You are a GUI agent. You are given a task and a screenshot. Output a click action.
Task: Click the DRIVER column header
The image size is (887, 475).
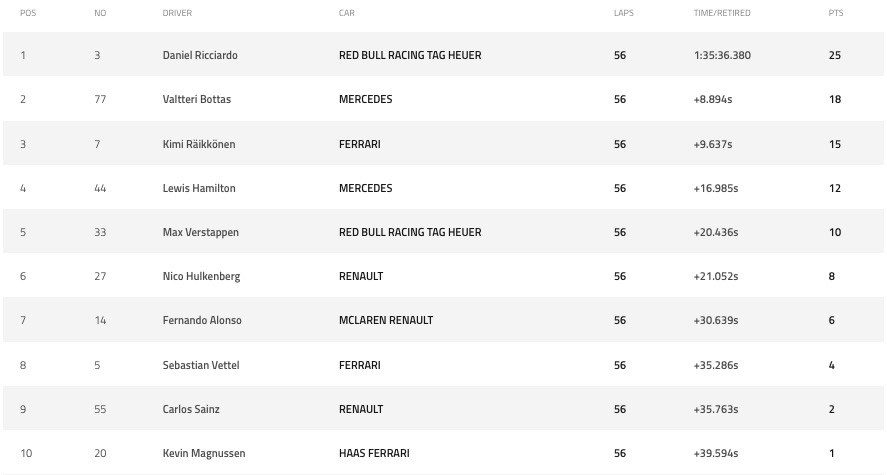click(177, 13)
